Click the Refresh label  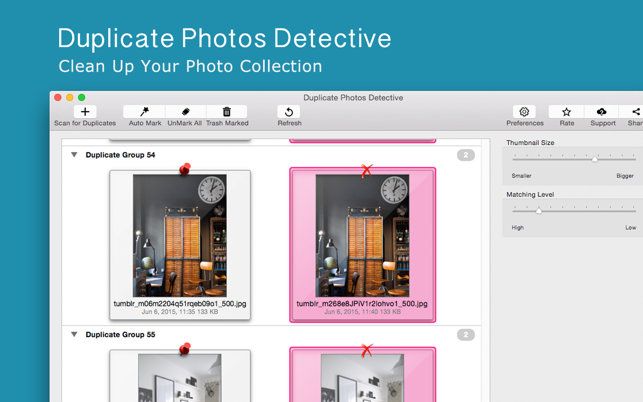coord(290,123)
